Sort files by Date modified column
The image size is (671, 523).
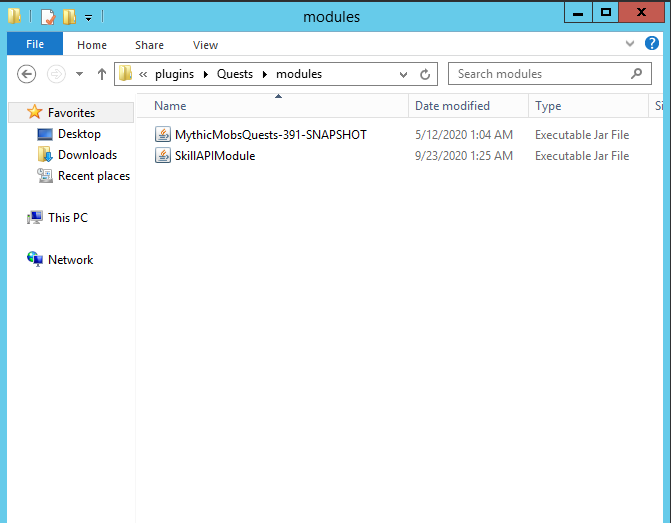point(452,105)
